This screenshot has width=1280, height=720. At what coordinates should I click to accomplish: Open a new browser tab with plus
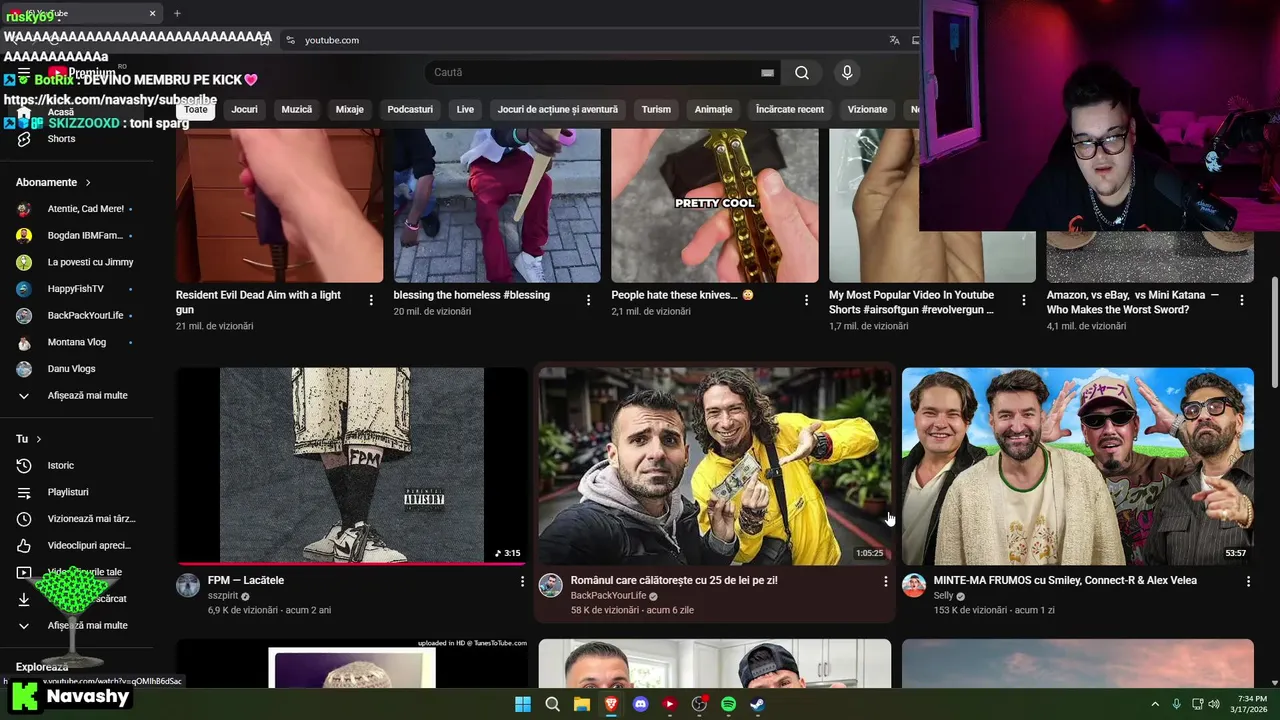pyautogui.click(x=177, y=13)
